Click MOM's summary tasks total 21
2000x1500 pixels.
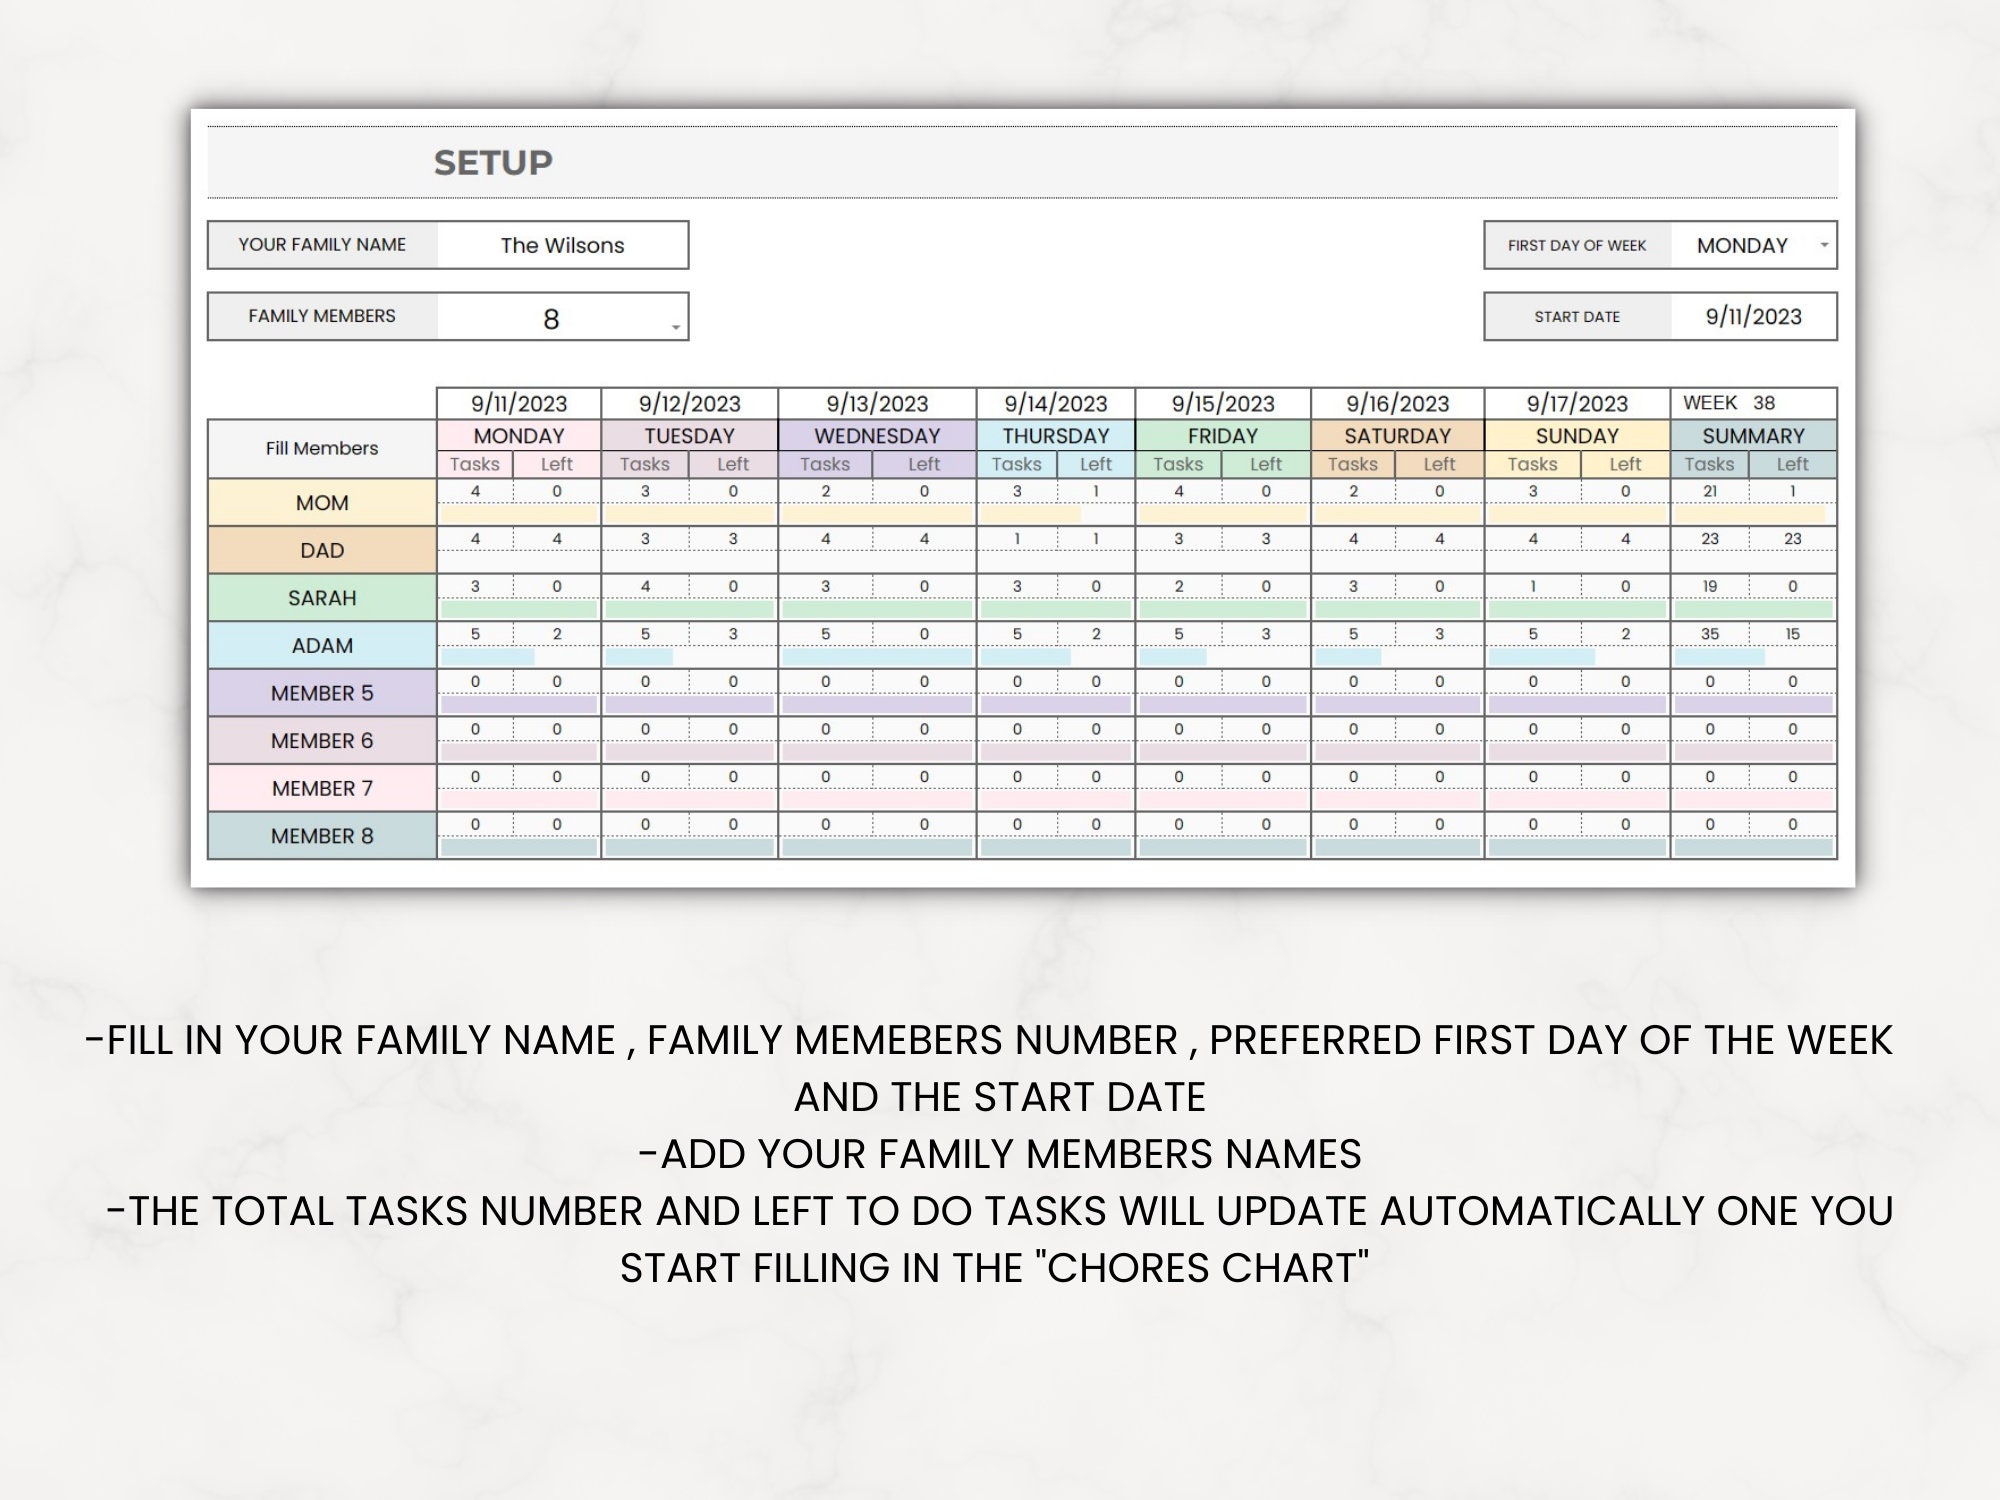(x=1710, y=491)
